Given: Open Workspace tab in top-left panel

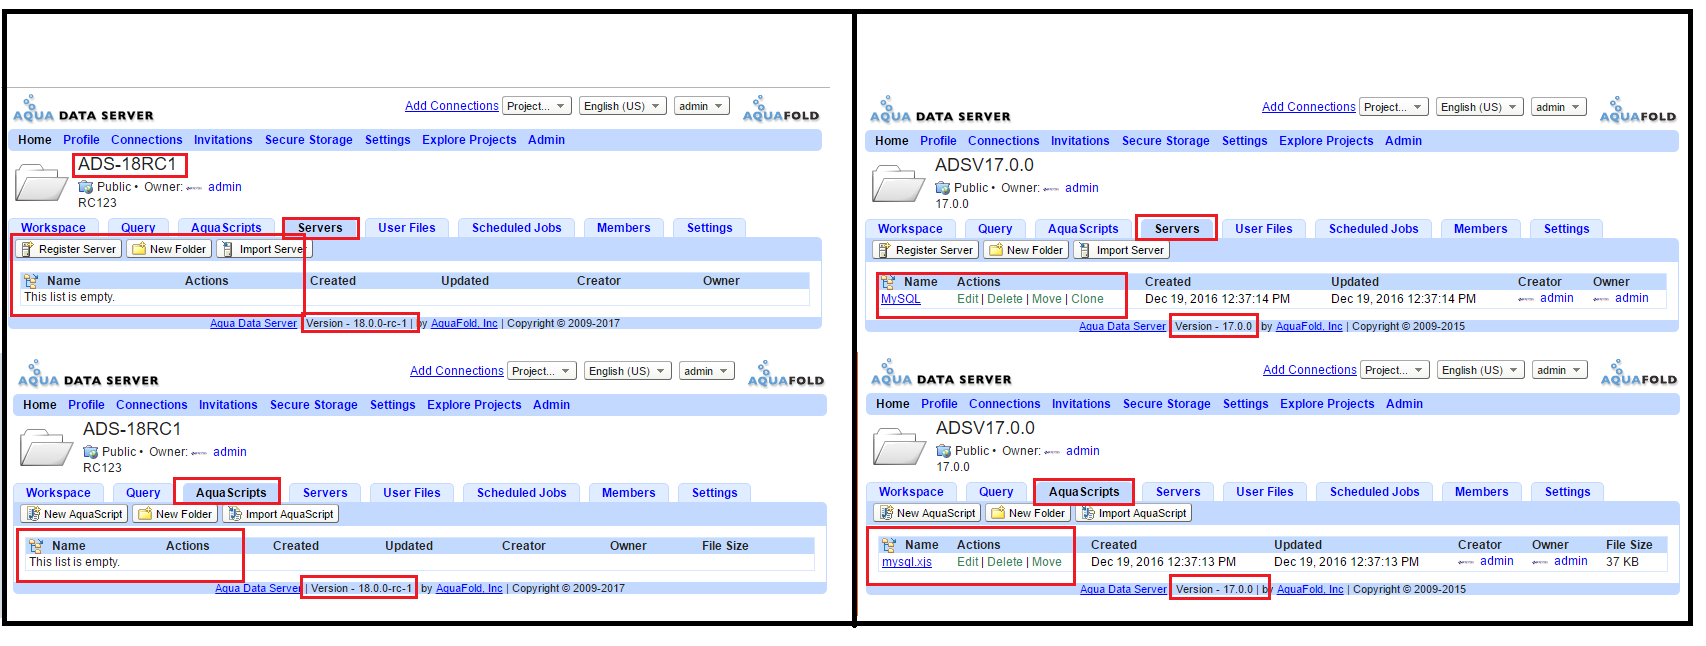Looking at the screenshot, I should 54,228.
